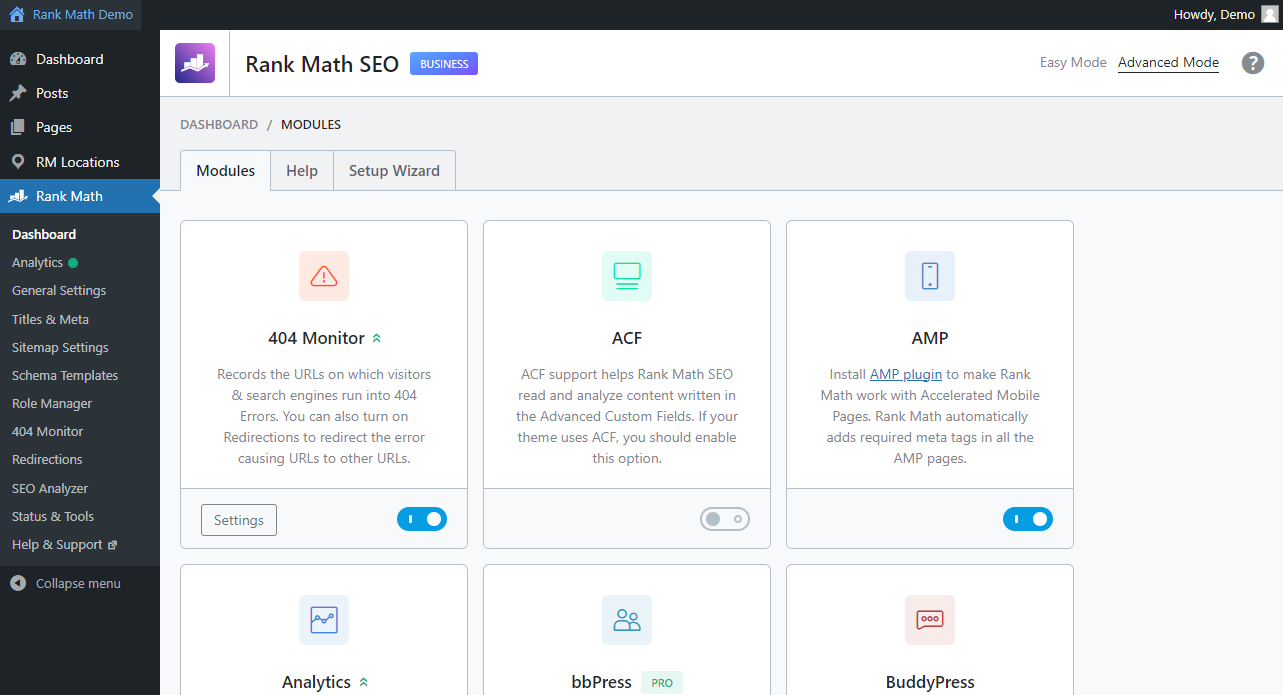The height and width of the screenshot is (695, 1283).
Task: Click the RM Locations map pin icon
Action: point(18,162)
